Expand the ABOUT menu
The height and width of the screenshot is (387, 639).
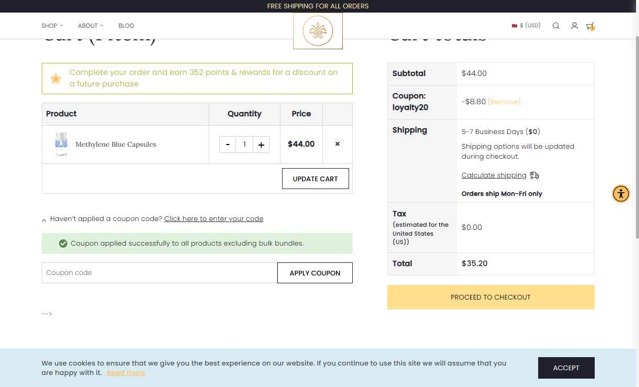[x=90, y=25]
